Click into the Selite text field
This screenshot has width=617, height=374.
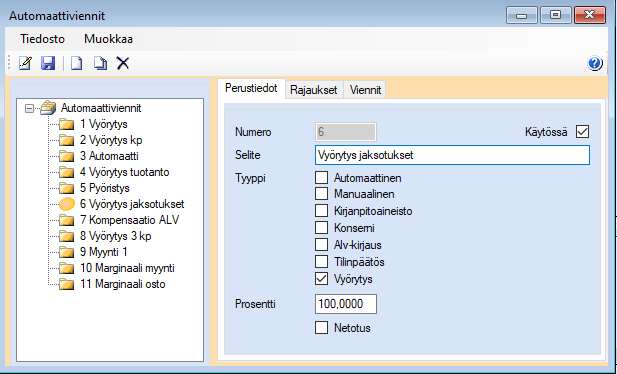pyautogui.click(x=452, y=155)
